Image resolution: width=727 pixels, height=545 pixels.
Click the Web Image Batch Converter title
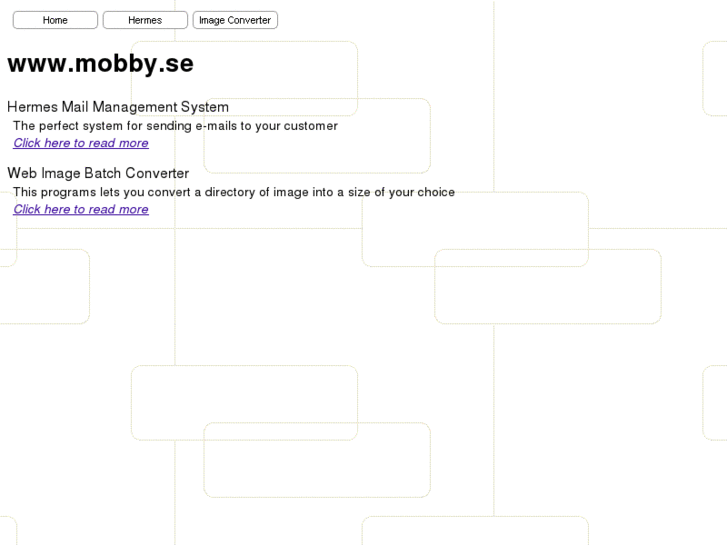click(x=98, y=173)
